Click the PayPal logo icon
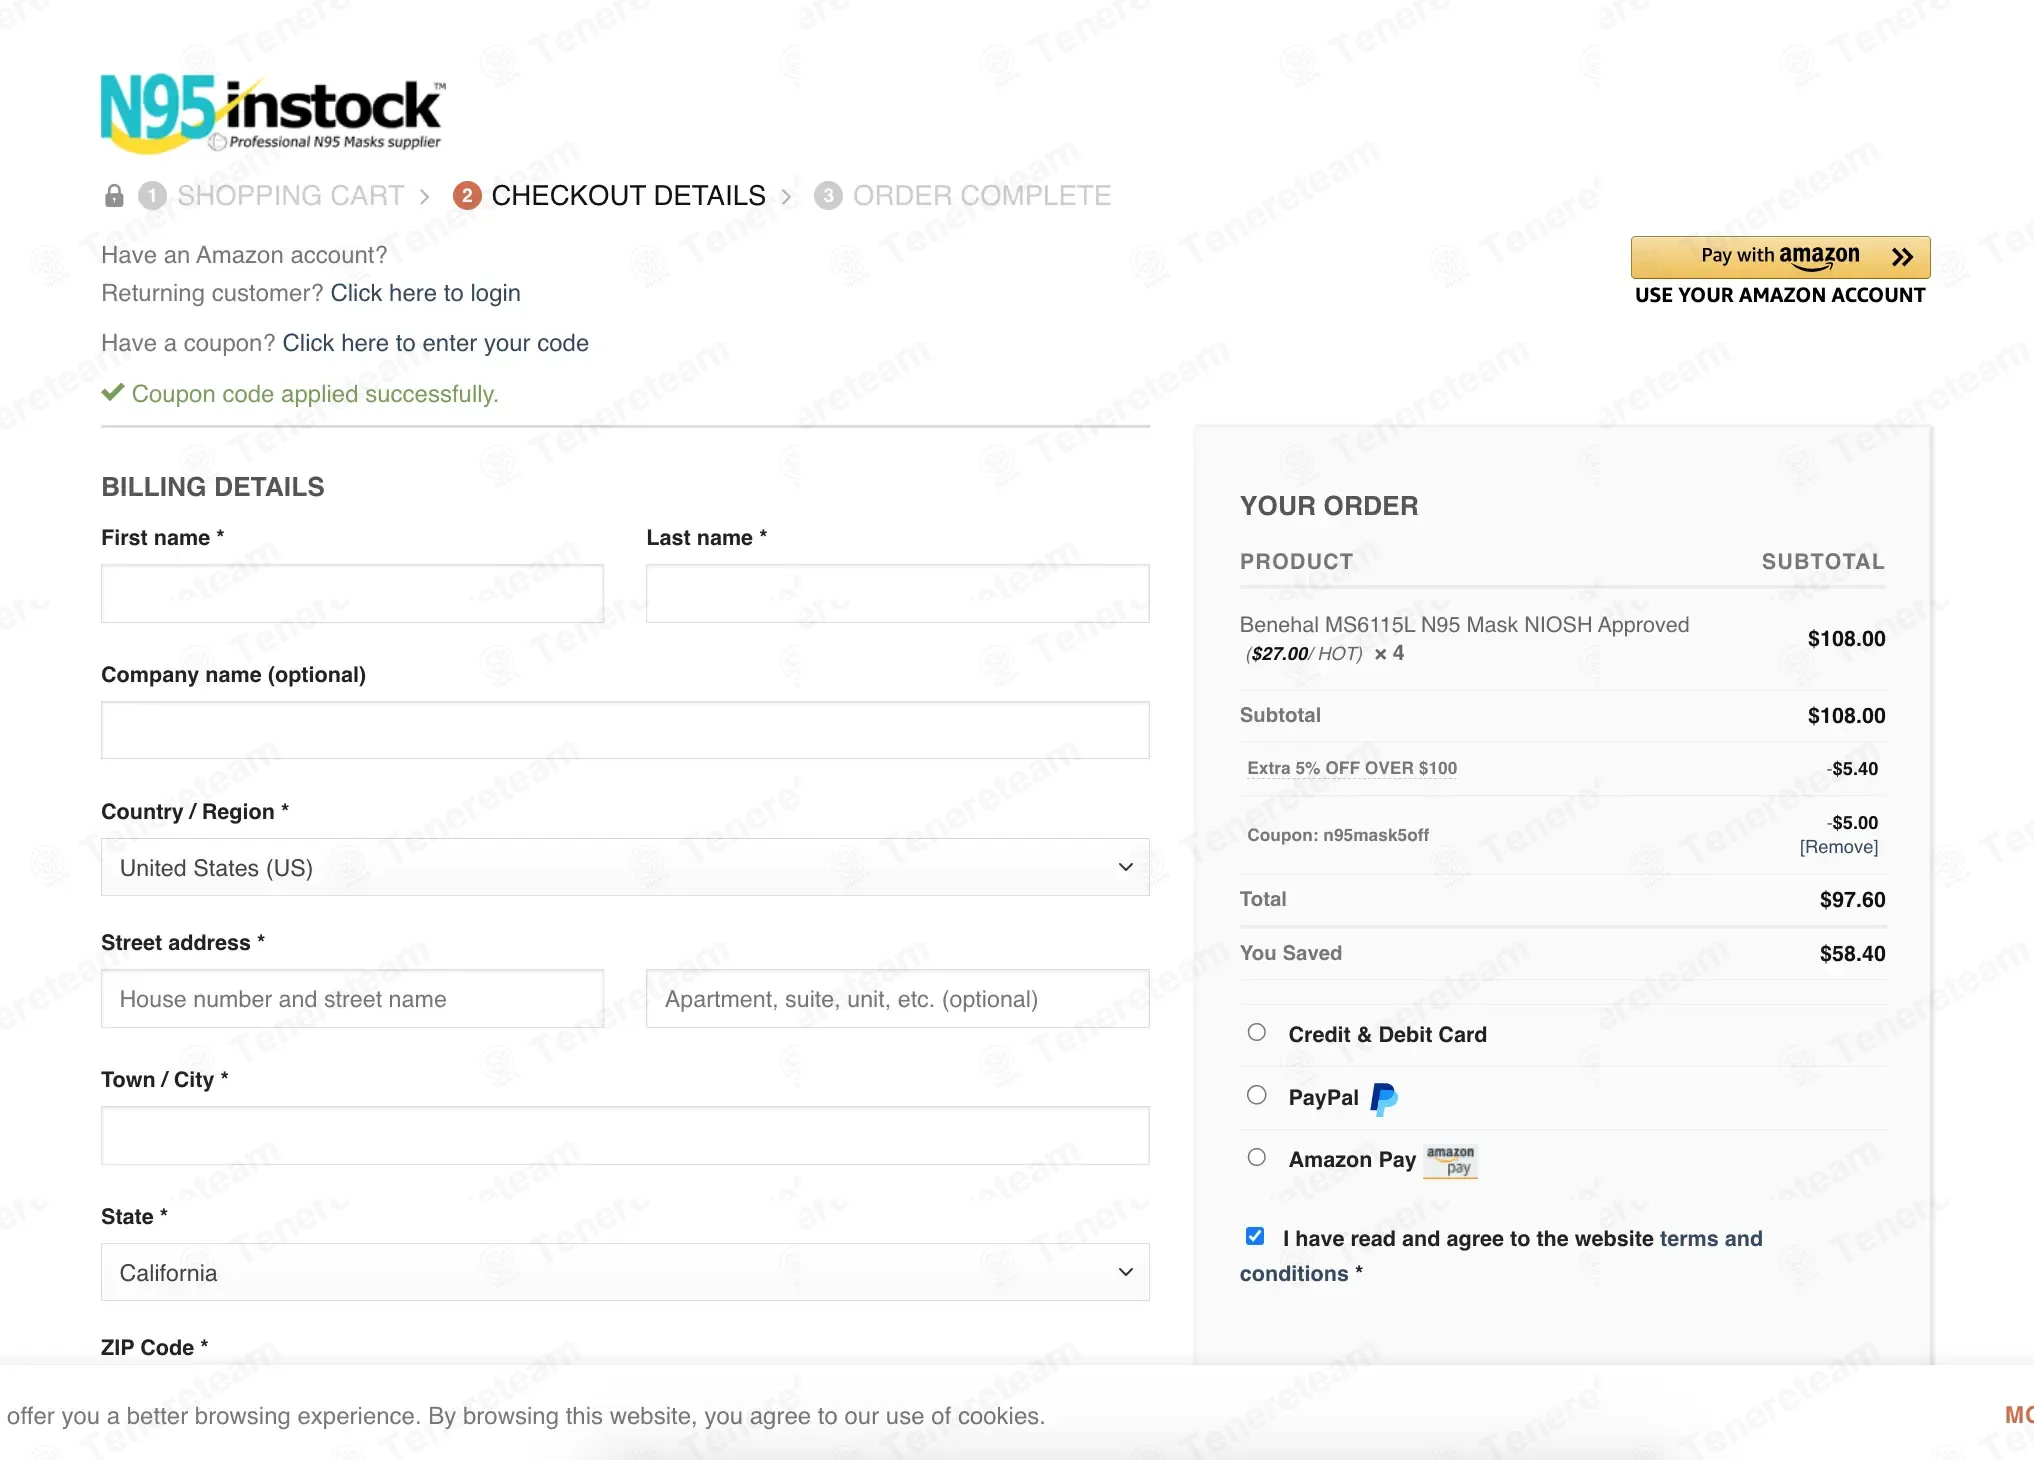The width and height of the screenshot is (2034, 1460). (x=1384, y=1099)
